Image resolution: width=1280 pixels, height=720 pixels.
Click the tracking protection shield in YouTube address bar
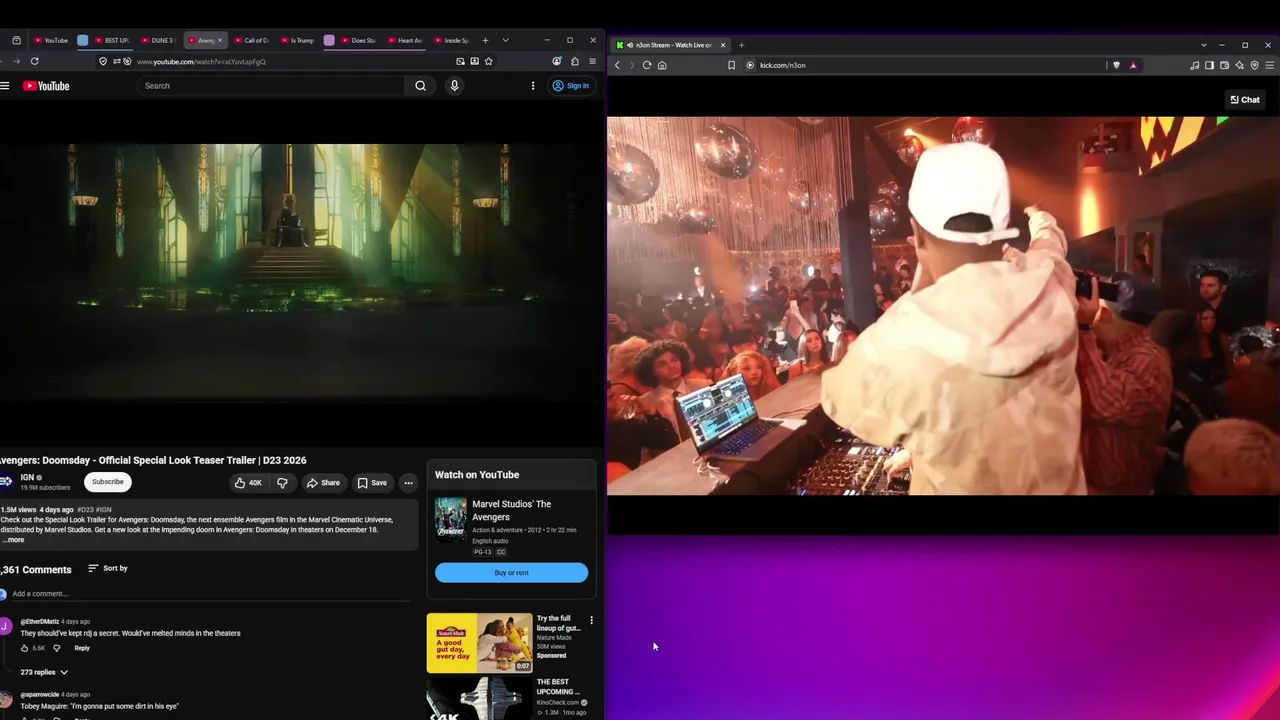103,61
